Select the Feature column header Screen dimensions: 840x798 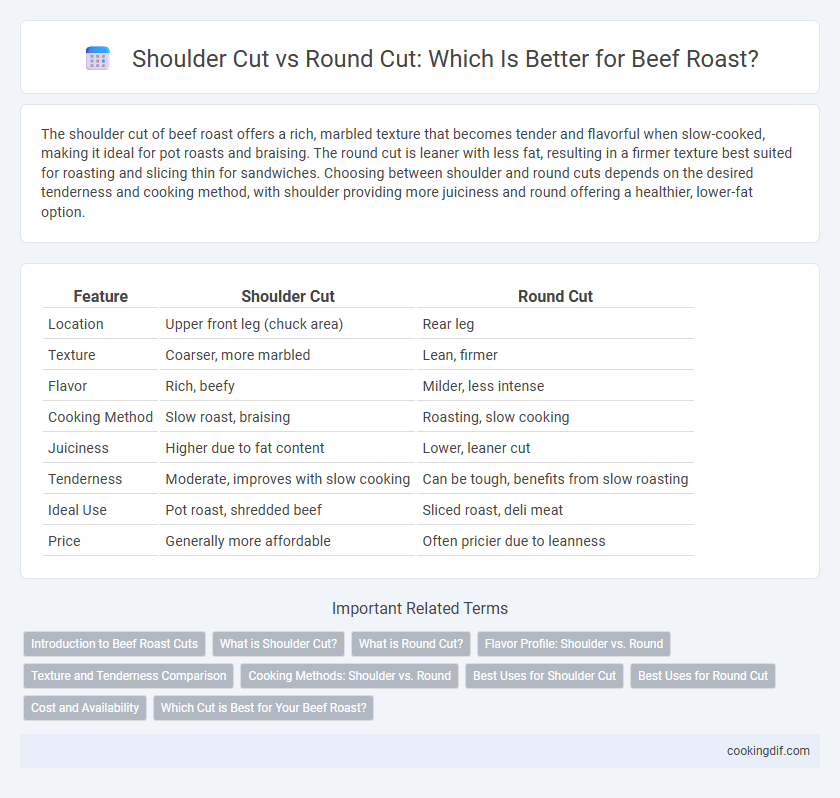tap(100, 296)
